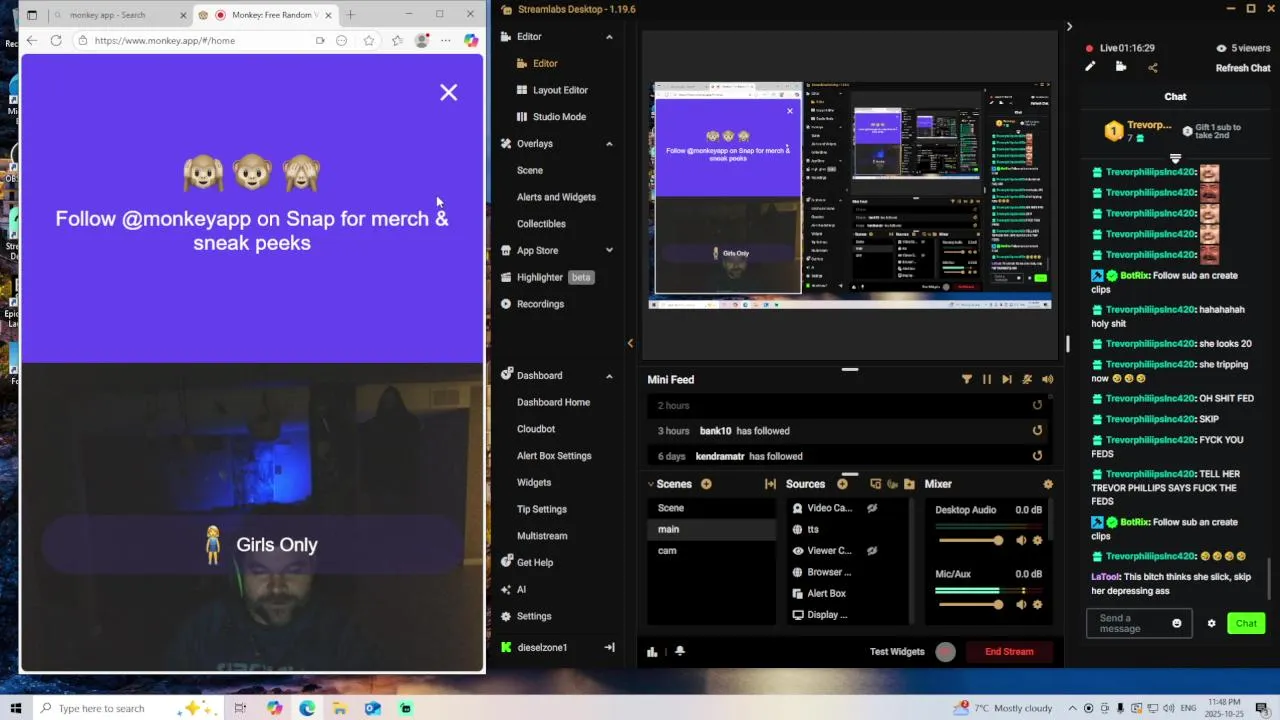Close the Monkey app purple overlay
1280x720 pixels.
click(x=449, y=92)
